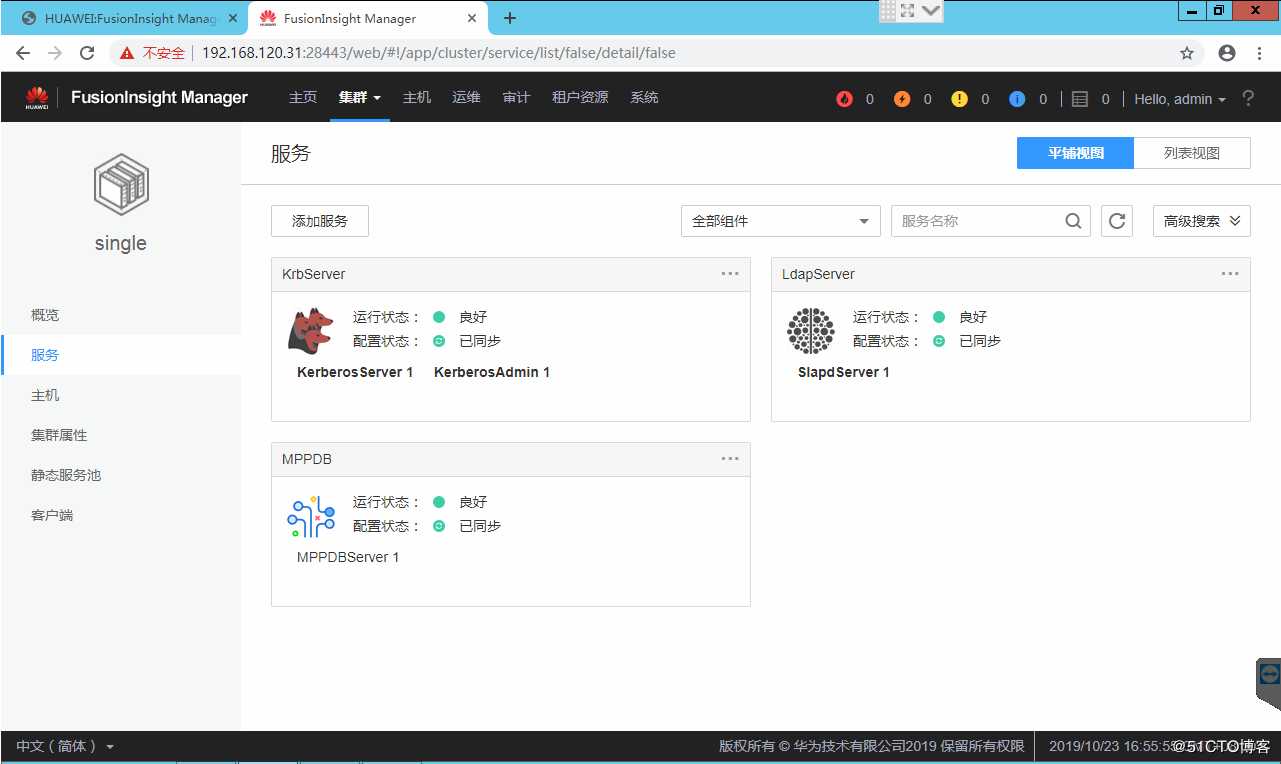
Task: Click the search magnifier icon
Action: (x=1073, y=221)
